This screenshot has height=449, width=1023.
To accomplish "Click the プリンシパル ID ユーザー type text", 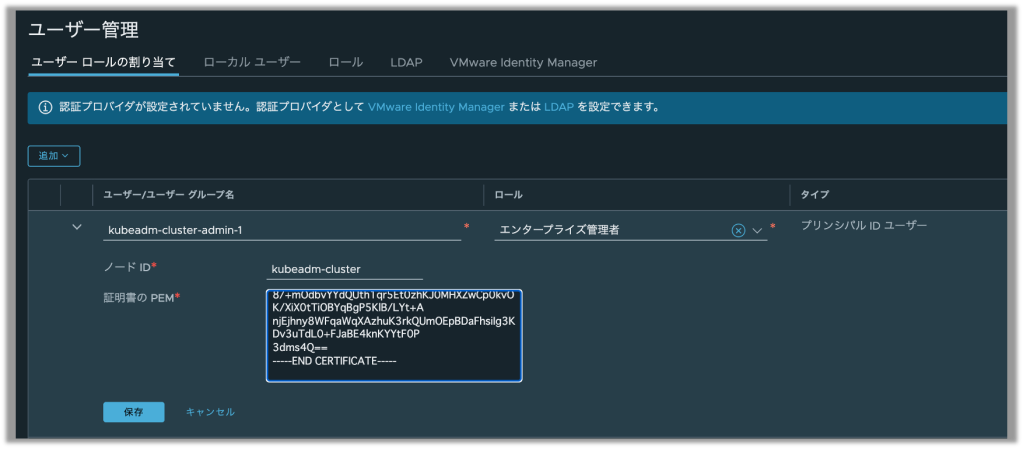I will 864,226.
